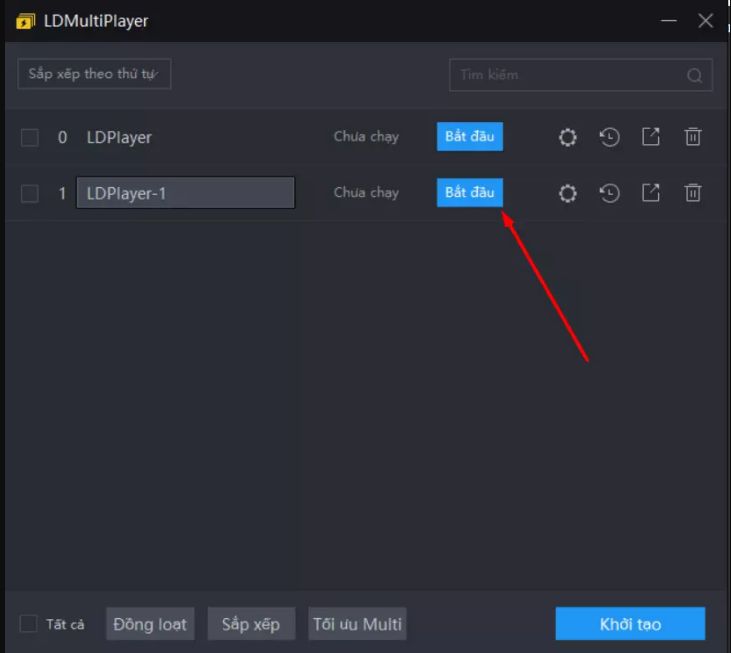This screenshot has width=731, height=653.
Task: Create desktop shortcut for LDPlayer-1
Action: pyautogui.click(x=651, y=192)
